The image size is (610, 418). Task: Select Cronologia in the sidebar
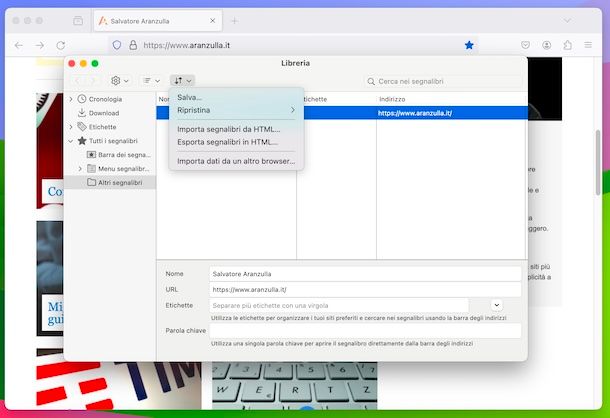tap(105, 99)
